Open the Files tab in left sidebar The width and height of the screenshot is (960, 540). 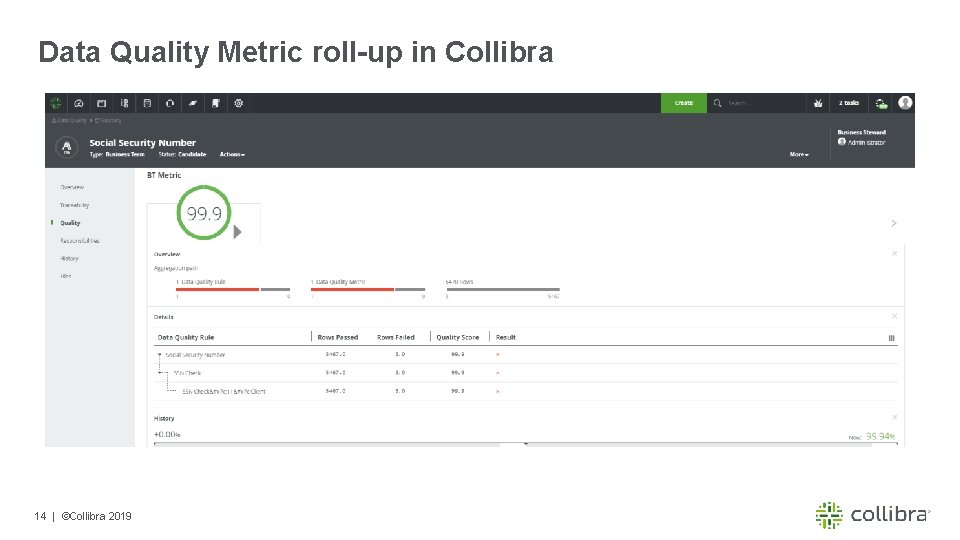pyautogui.click(x=66, y=276)
